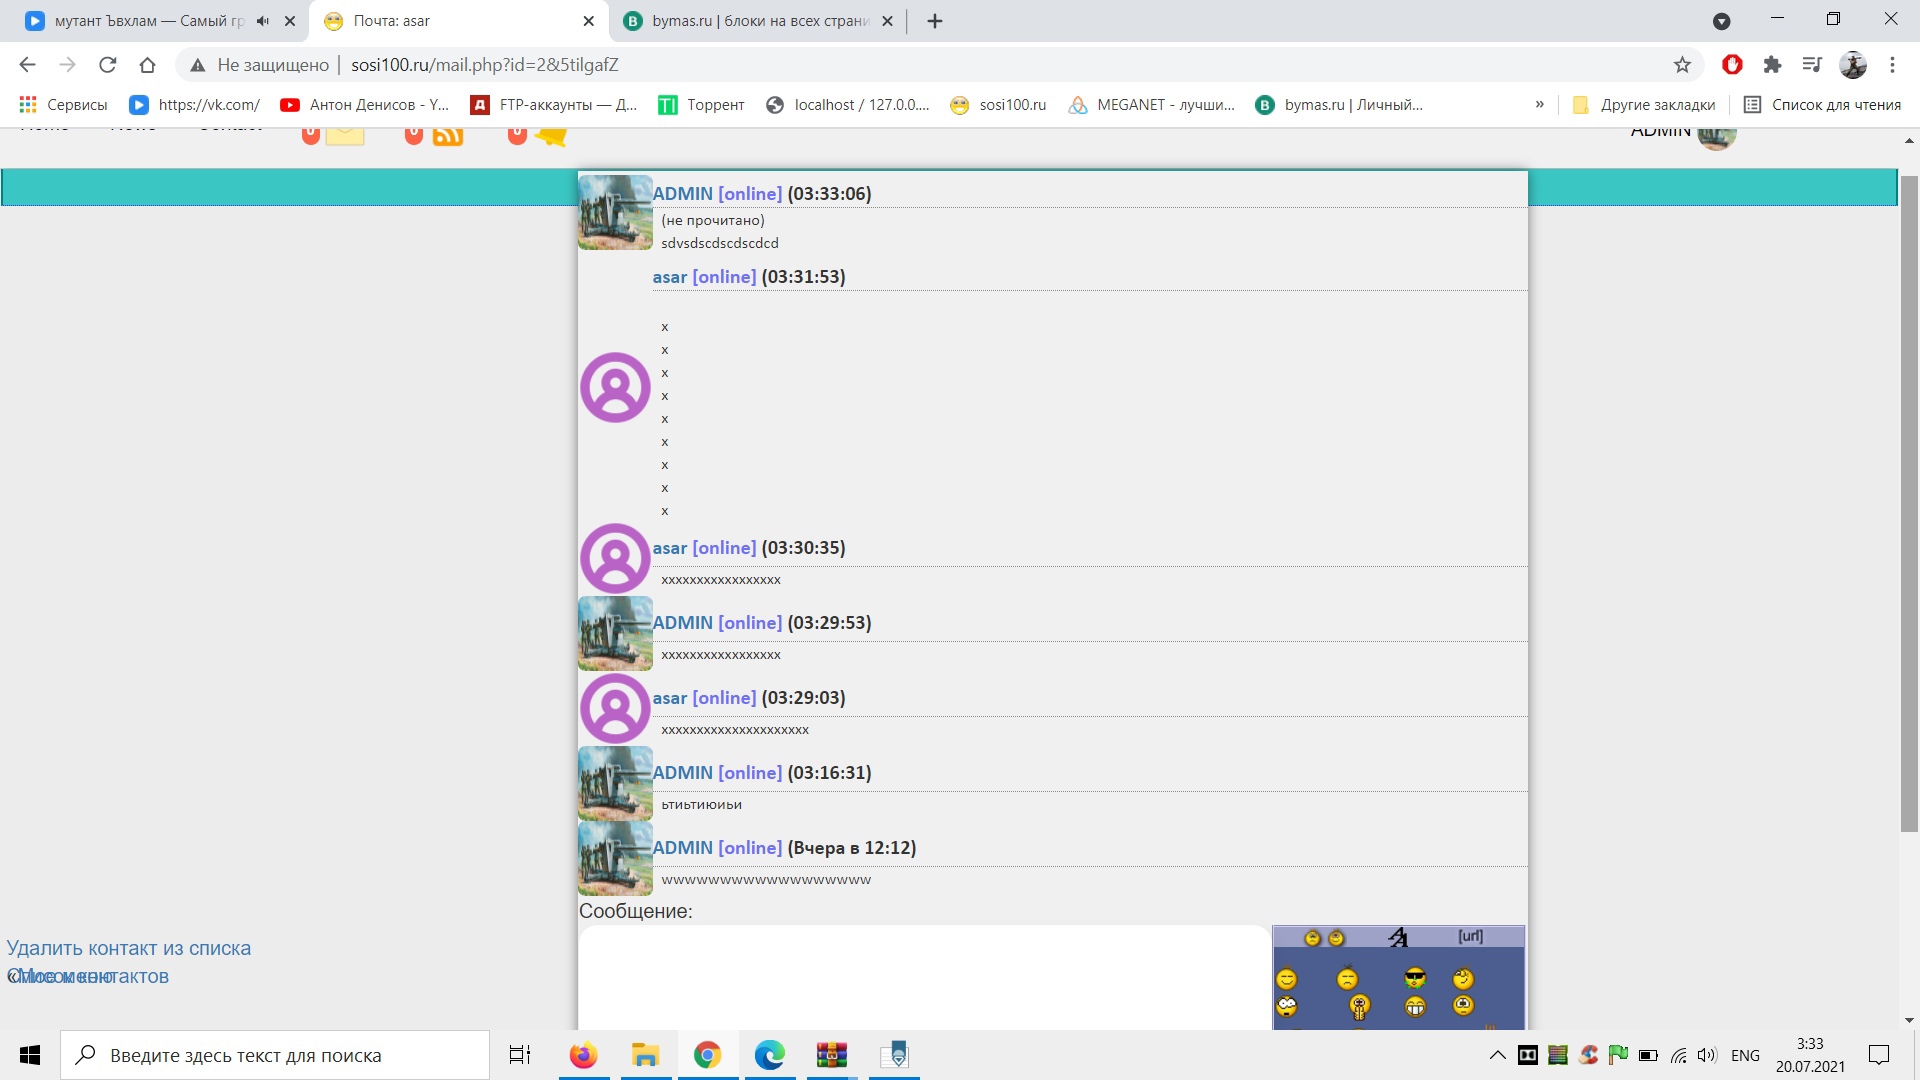The height and width of the screenshot is (1080, 1920).
Task: Bookmark page with the star icon
Action: click(1682, 65)
